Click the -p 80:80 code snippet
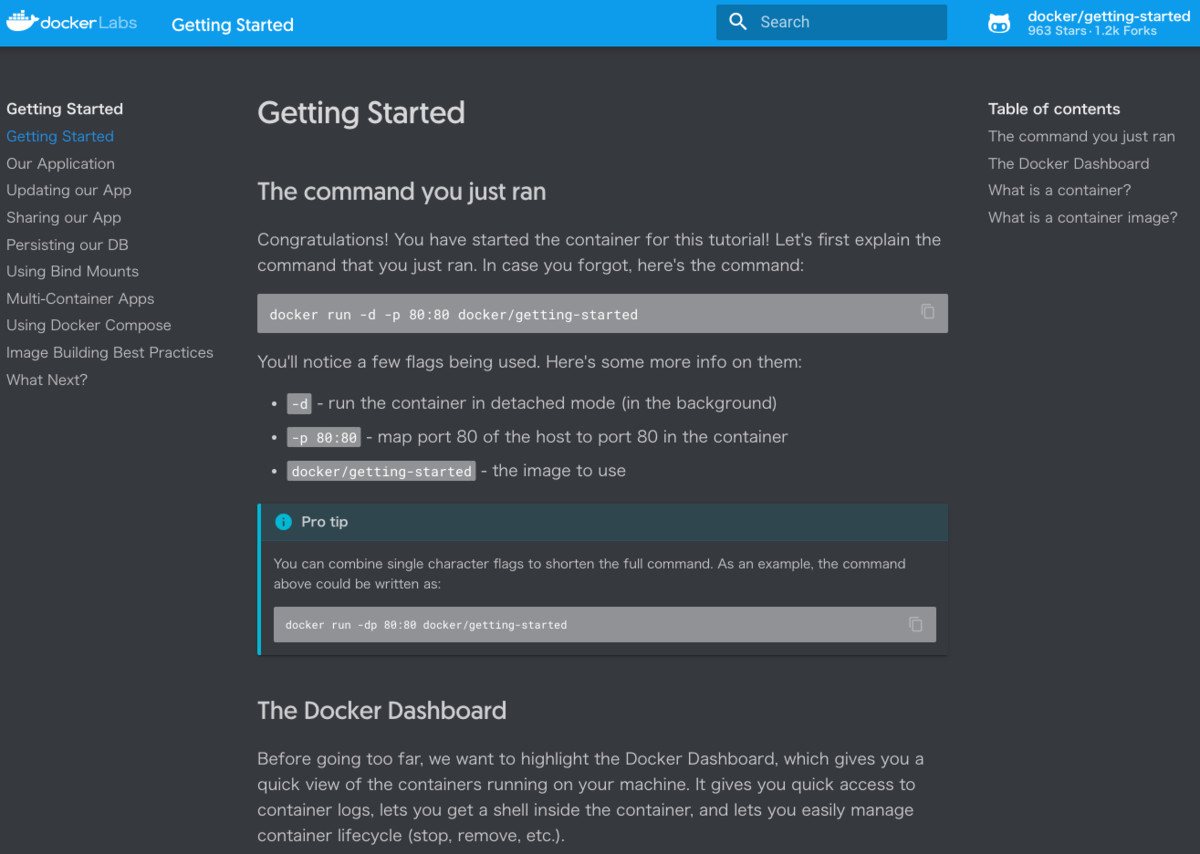 pyautogui.click(x=324, y=438)
